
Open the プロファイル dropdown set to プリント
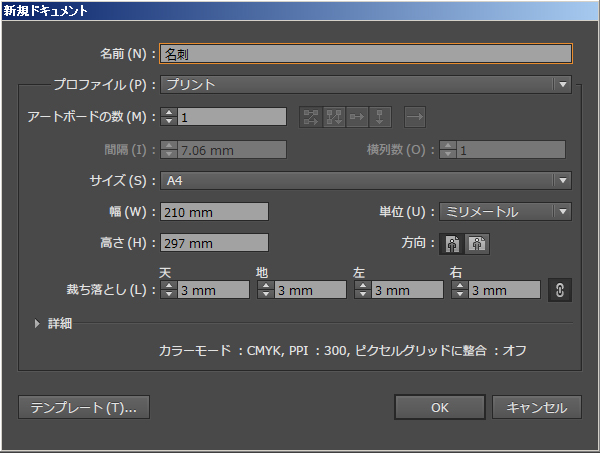[365, 85]
